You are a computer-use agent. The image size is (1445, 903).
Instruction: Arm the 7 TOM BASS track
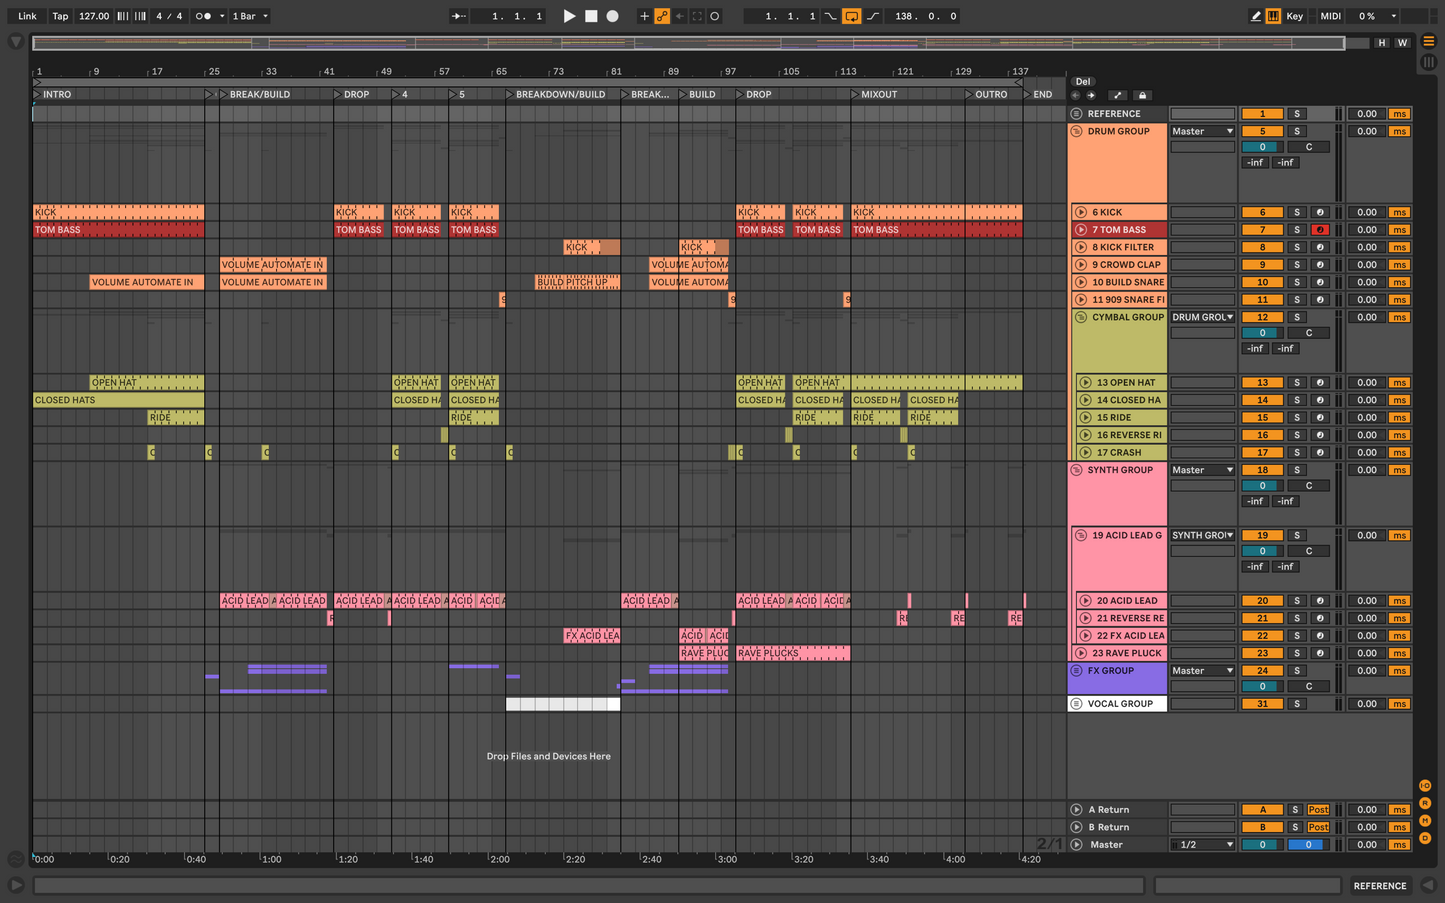coord(1320,230)
